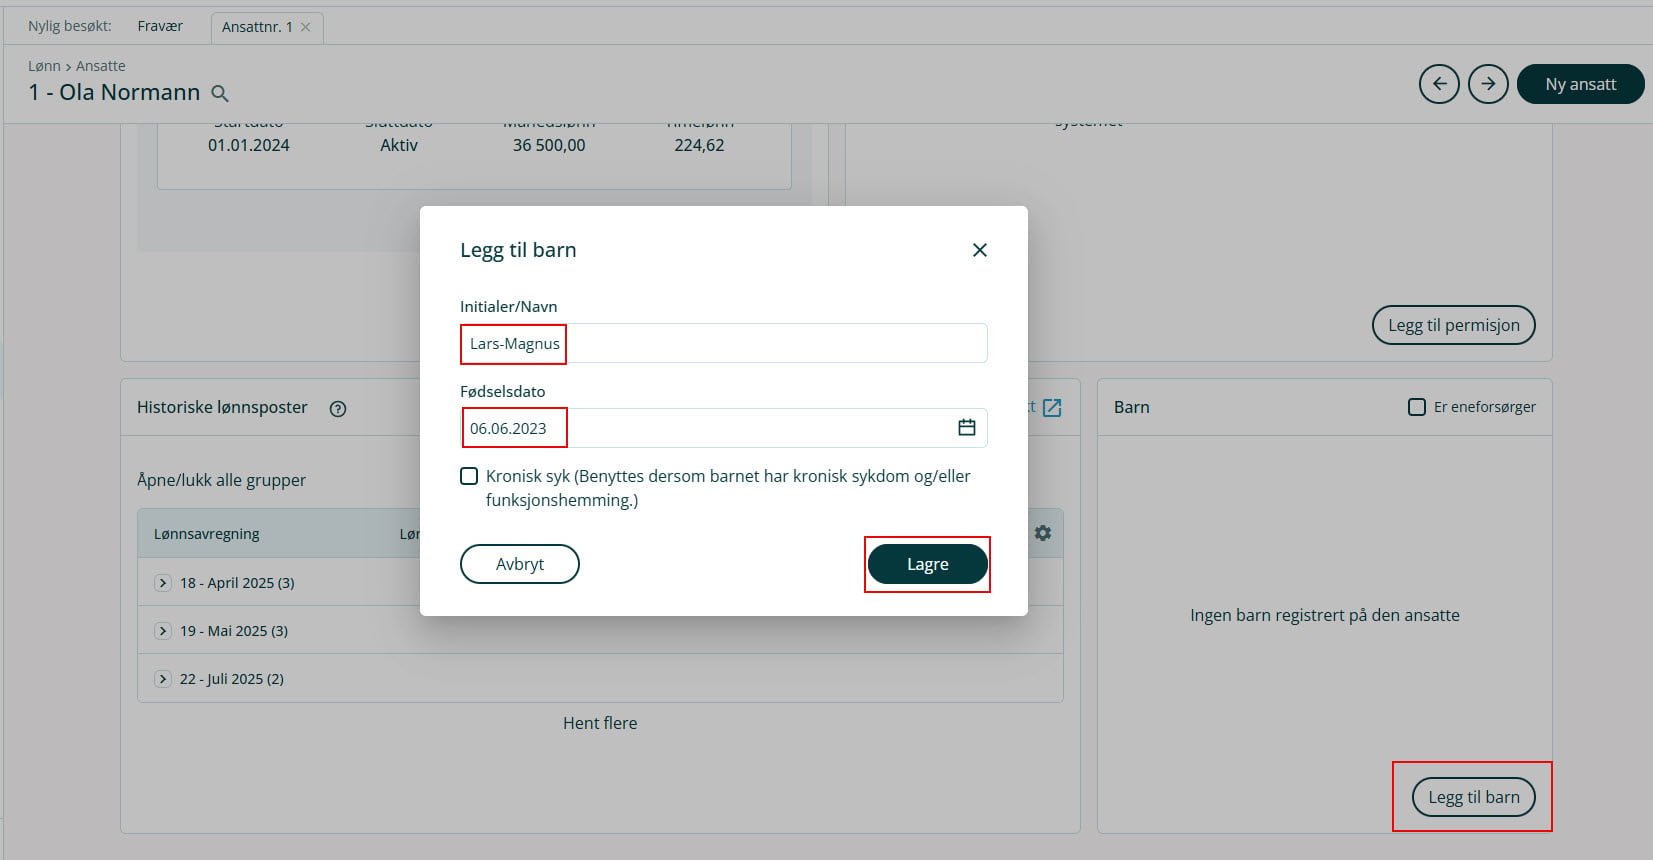Expand the 19 - Mai 2025 group
1653x860 pixels.
pos(163,631)
